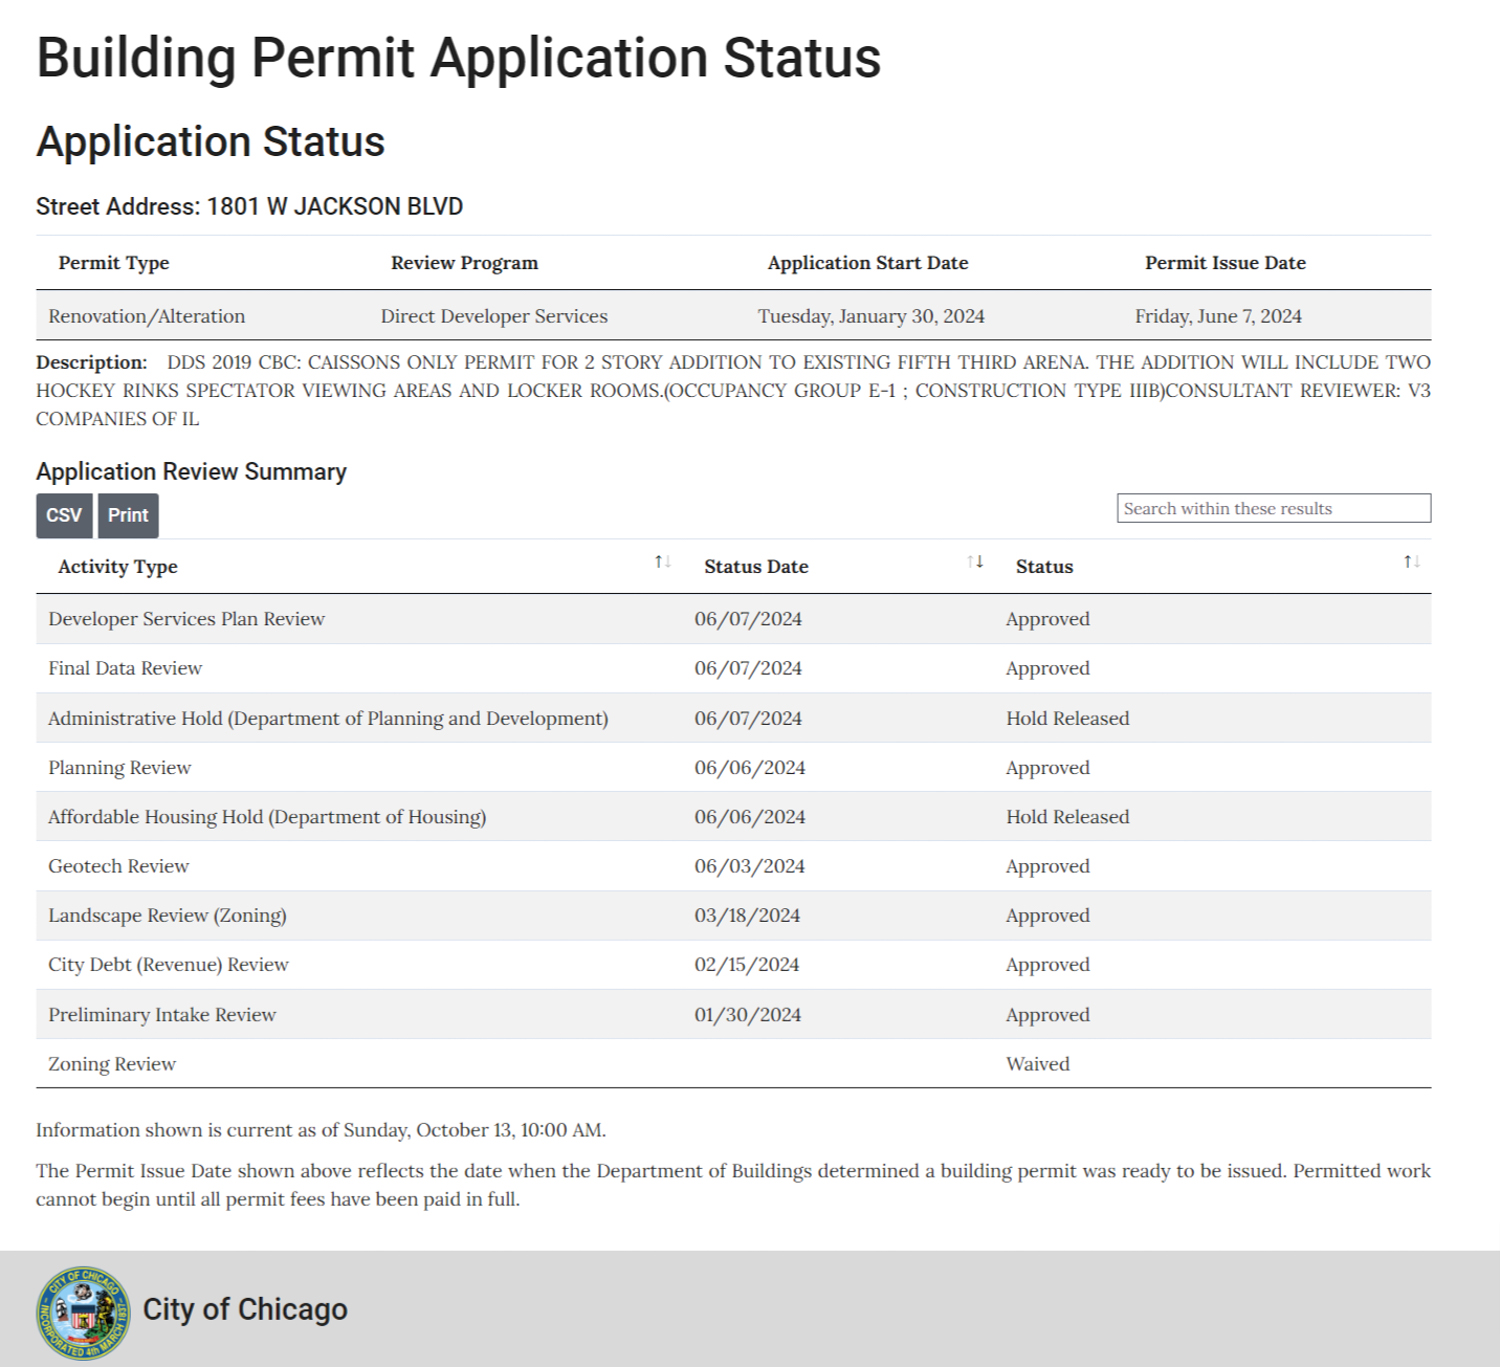Sort by the Status Date column arrows
This screenshot has width=1500, height=1367.
tap(975, 562)
